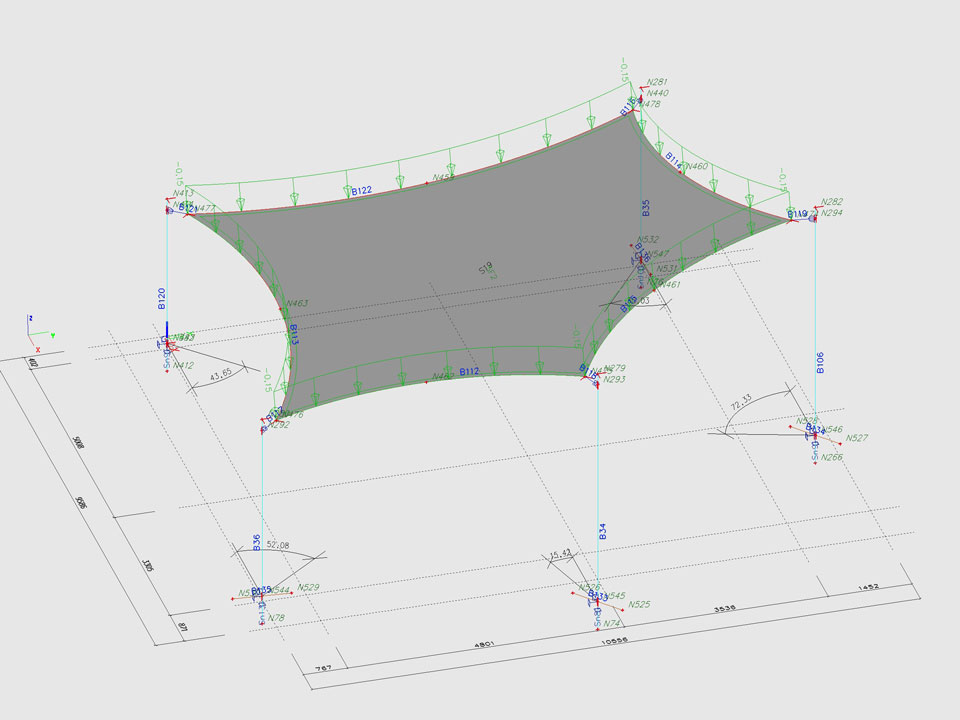
Task: Click node label N412 near support
Action: 183,366
